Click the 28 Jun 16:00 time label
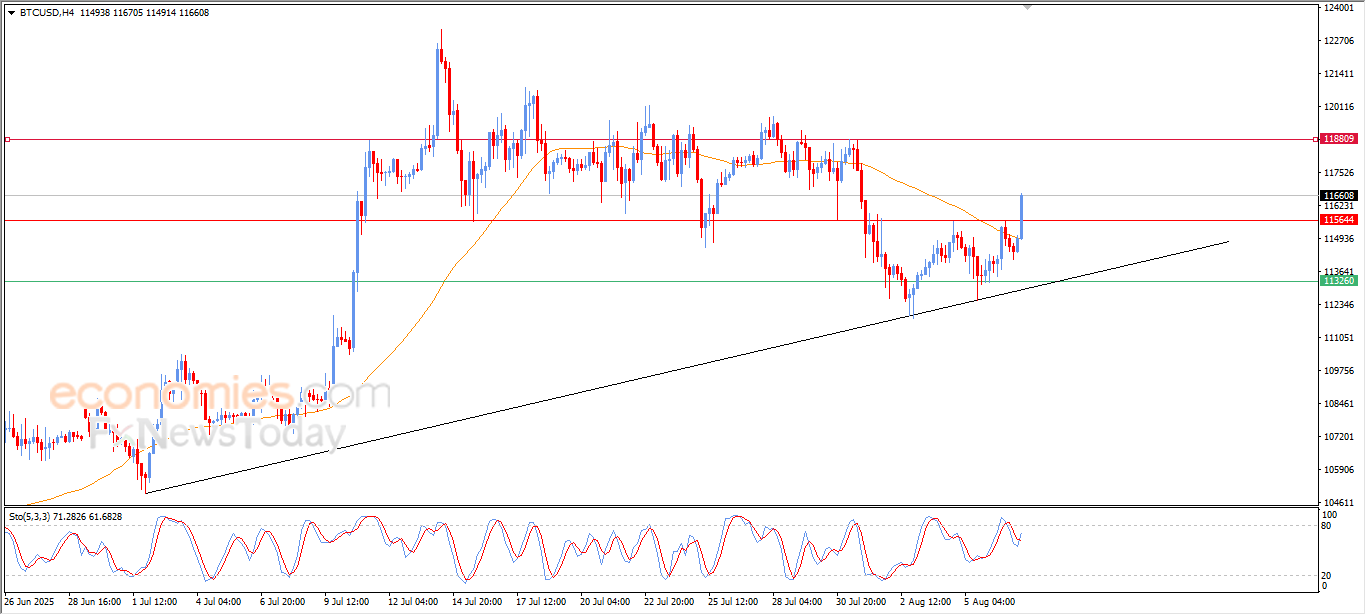This screenshot has height=615, width=1366. (93, 602)
